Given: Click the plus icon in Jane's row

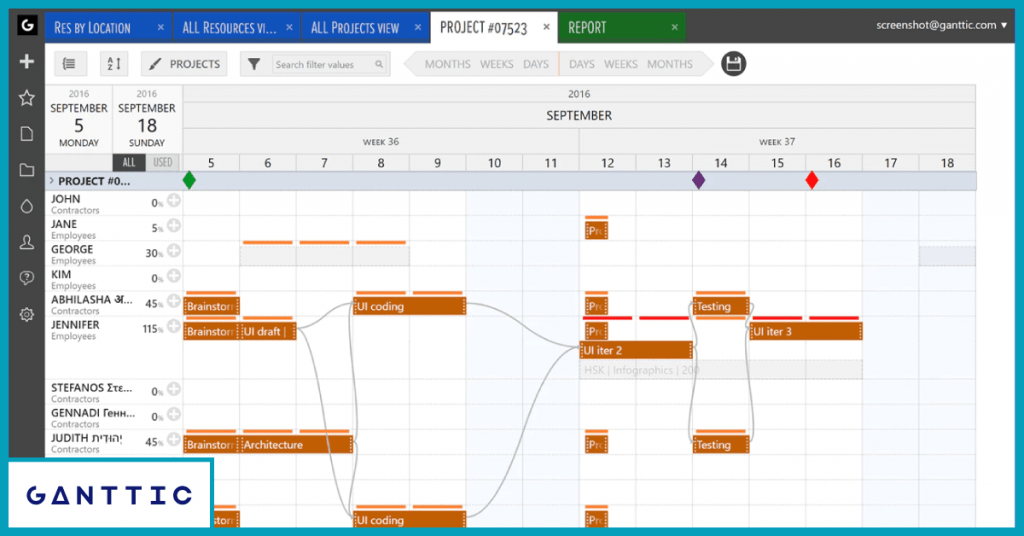Looking at the screenshot, I should click(x=174, y=226).
